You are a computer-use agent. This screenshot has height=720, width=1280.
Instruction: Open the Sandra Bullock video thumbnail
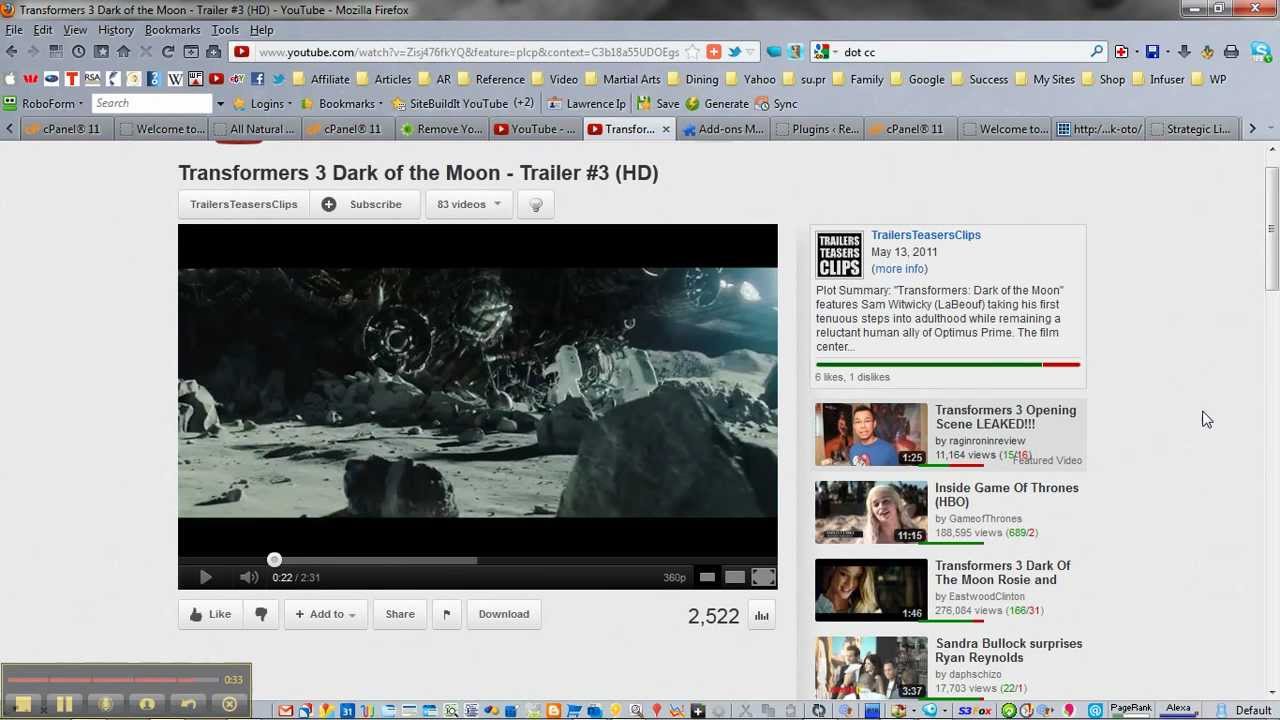point(871,668)
